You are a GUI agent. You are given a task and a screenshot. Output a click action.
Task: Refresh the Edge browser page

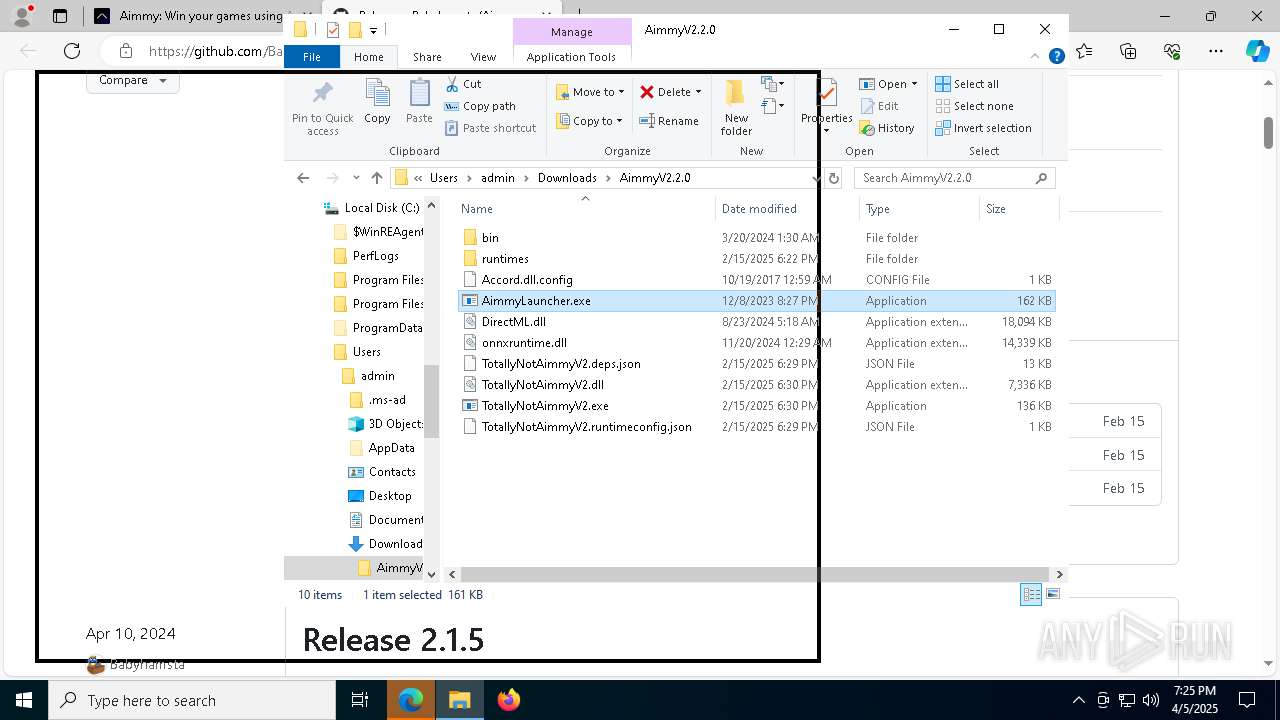(72, 51)
